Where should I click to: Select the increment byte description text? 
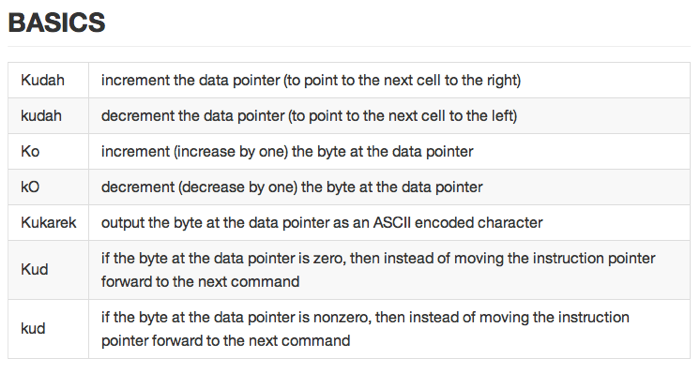(287, 152)
